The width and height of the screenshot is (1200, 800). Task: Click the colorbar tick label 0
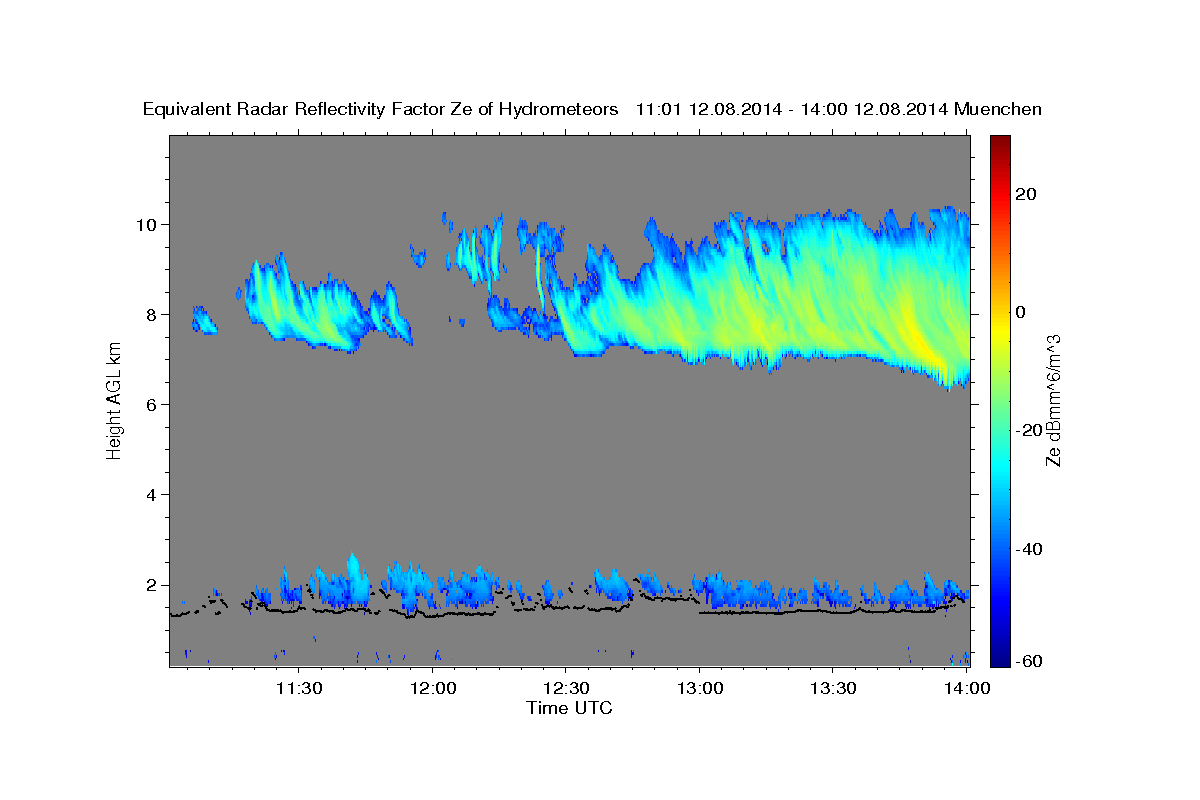[x=1022, y=312]
